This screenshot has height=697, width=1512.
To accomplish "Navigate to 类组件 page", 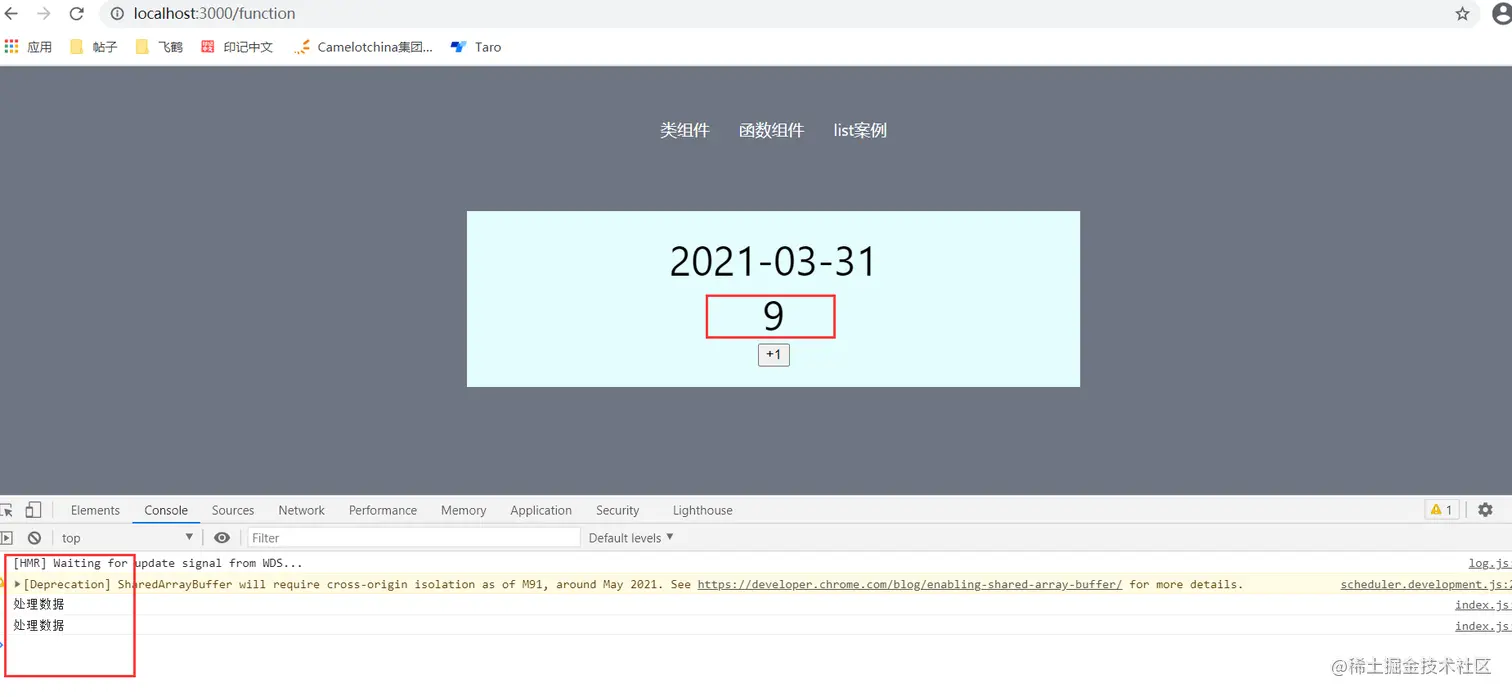I will tap(685, 130).
